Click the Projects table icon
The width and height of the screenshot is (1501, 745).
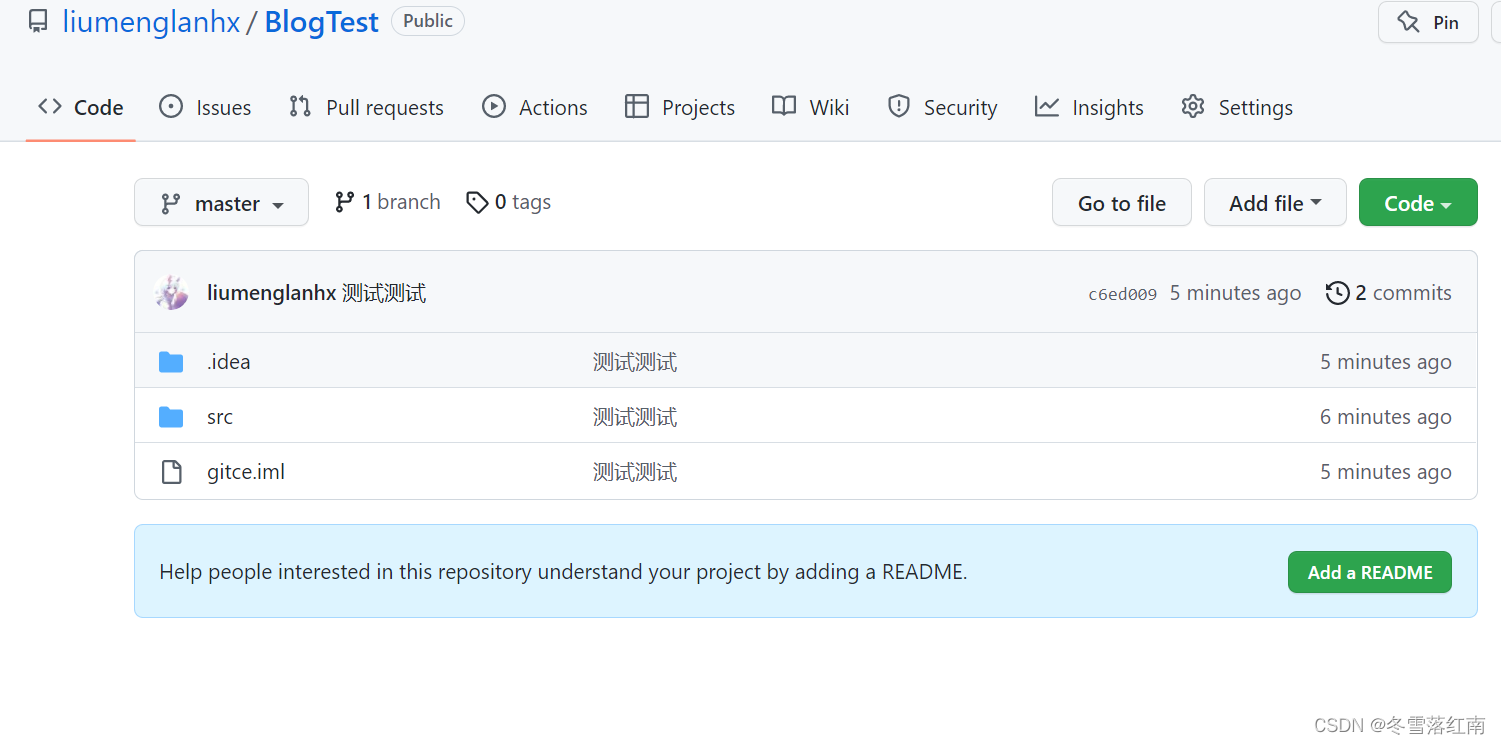click(x=637, y=106)
